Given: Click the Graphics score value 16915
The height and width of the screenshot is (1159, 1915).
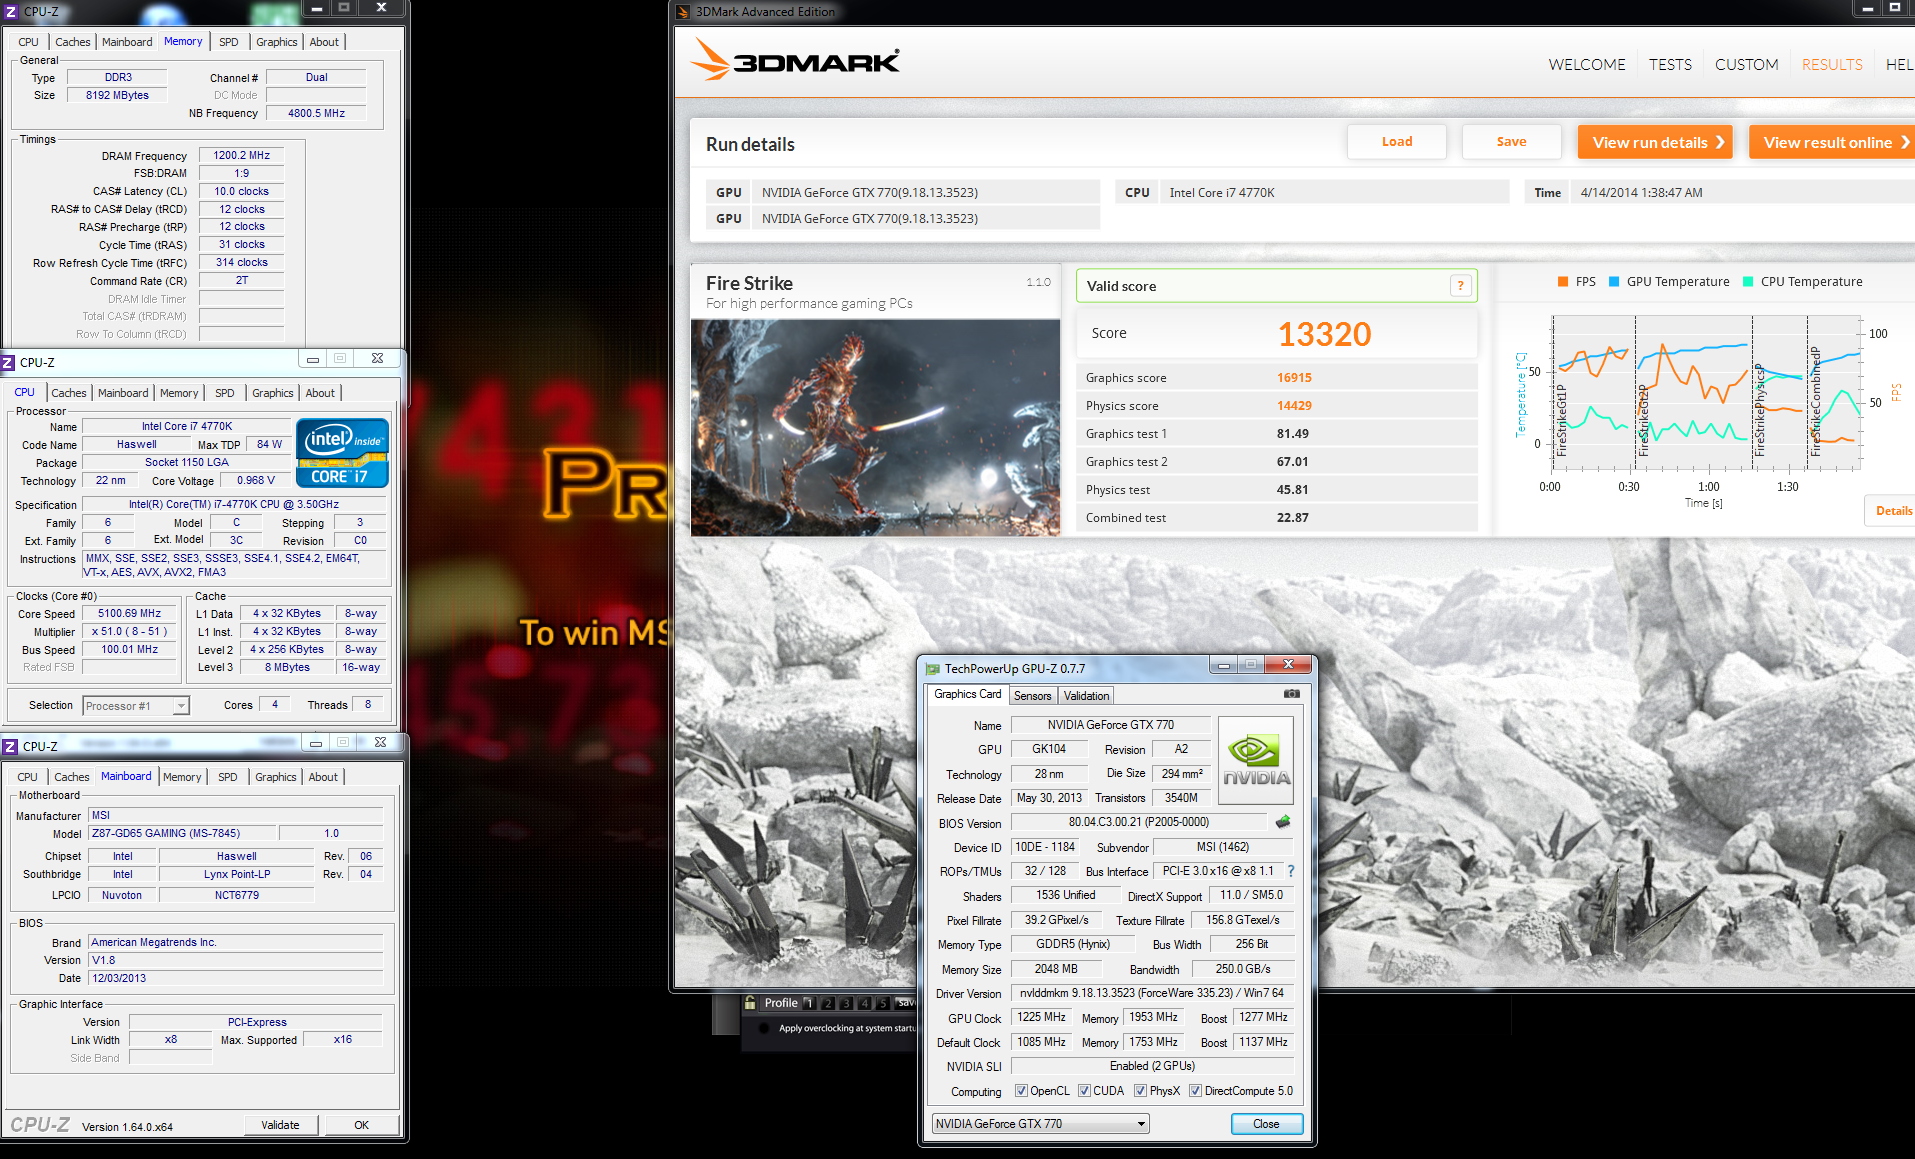Looking at the screenshot, I should coord(1294,378).
